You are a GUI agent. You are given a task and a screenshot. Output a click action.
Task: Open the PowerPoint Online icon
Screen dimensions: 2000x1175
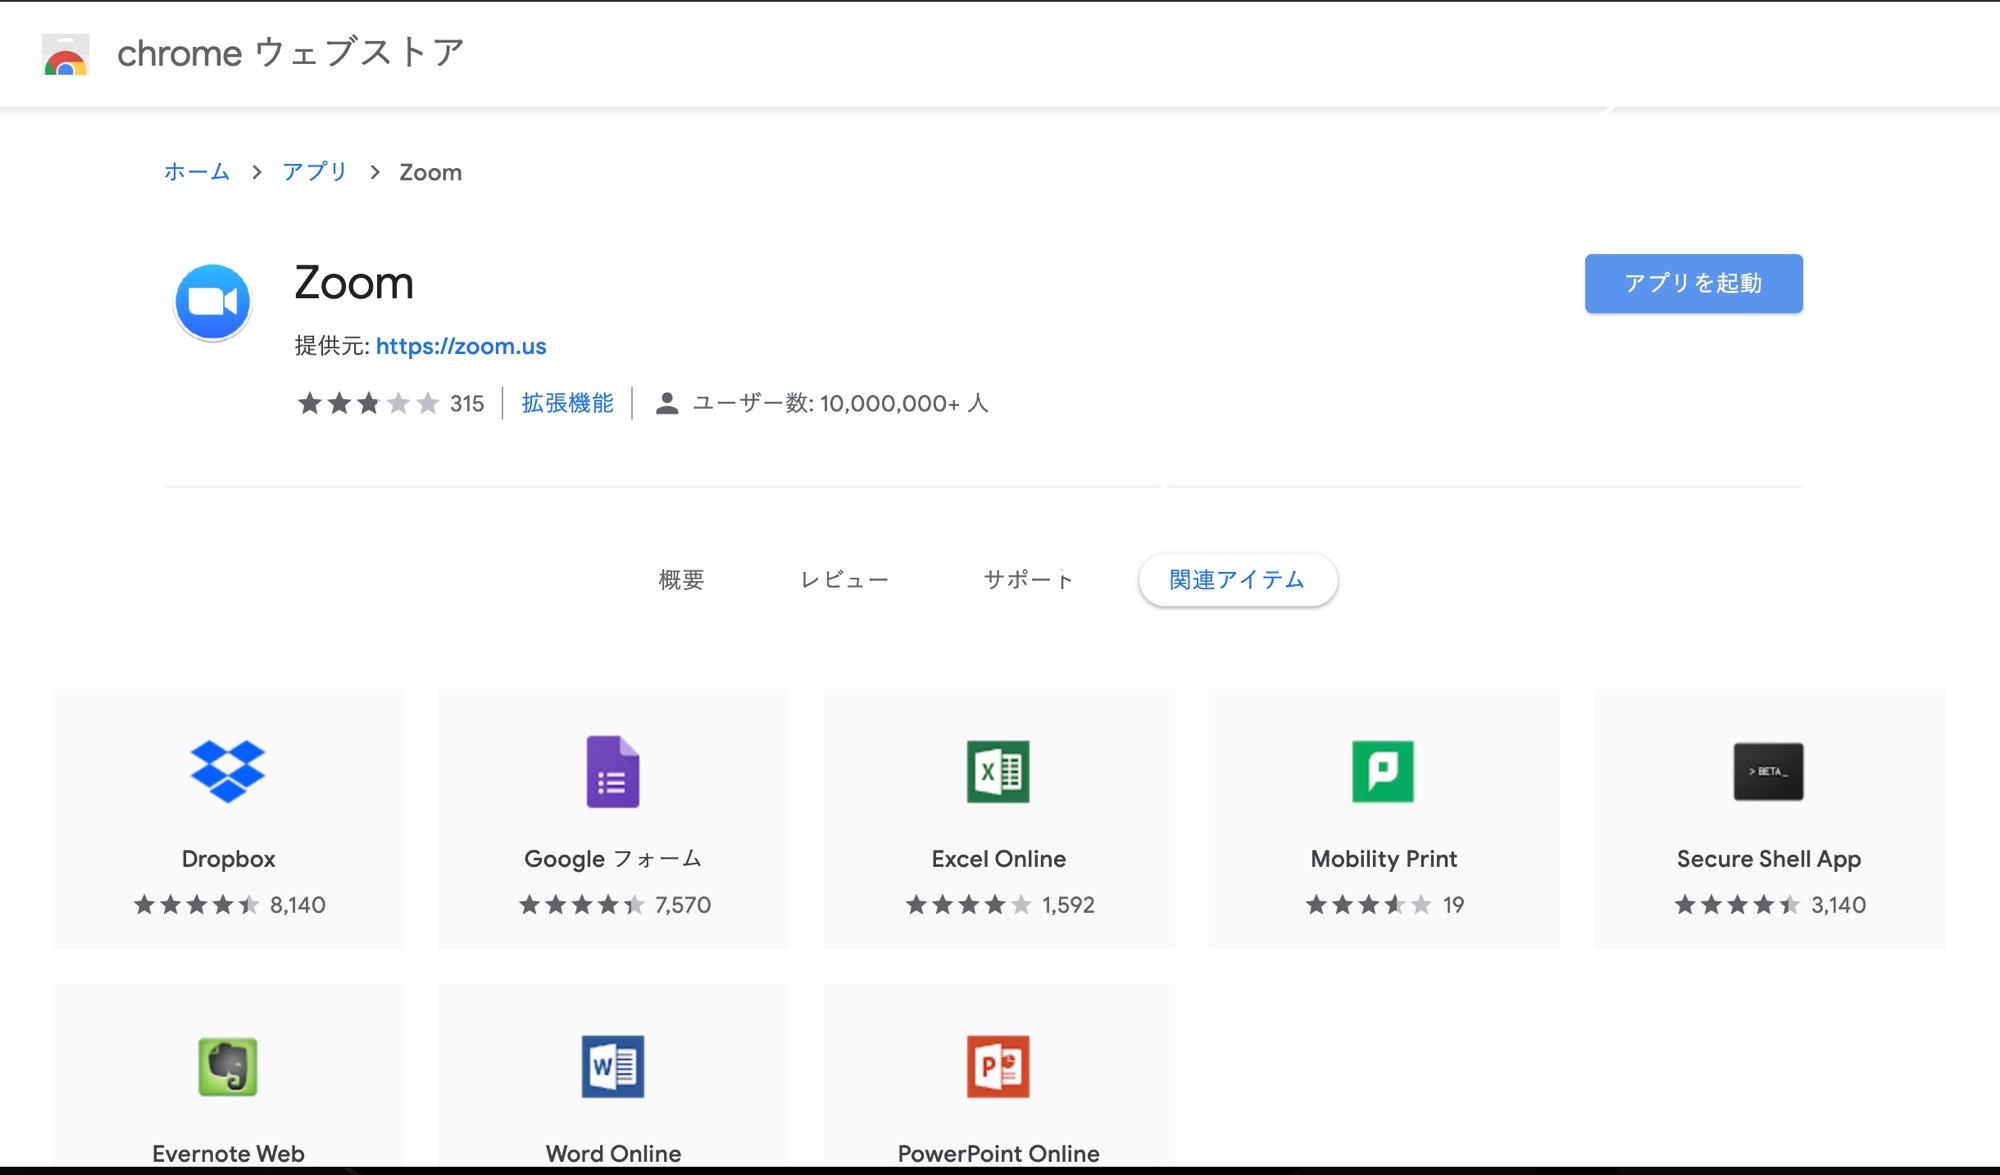point(998,1065)
